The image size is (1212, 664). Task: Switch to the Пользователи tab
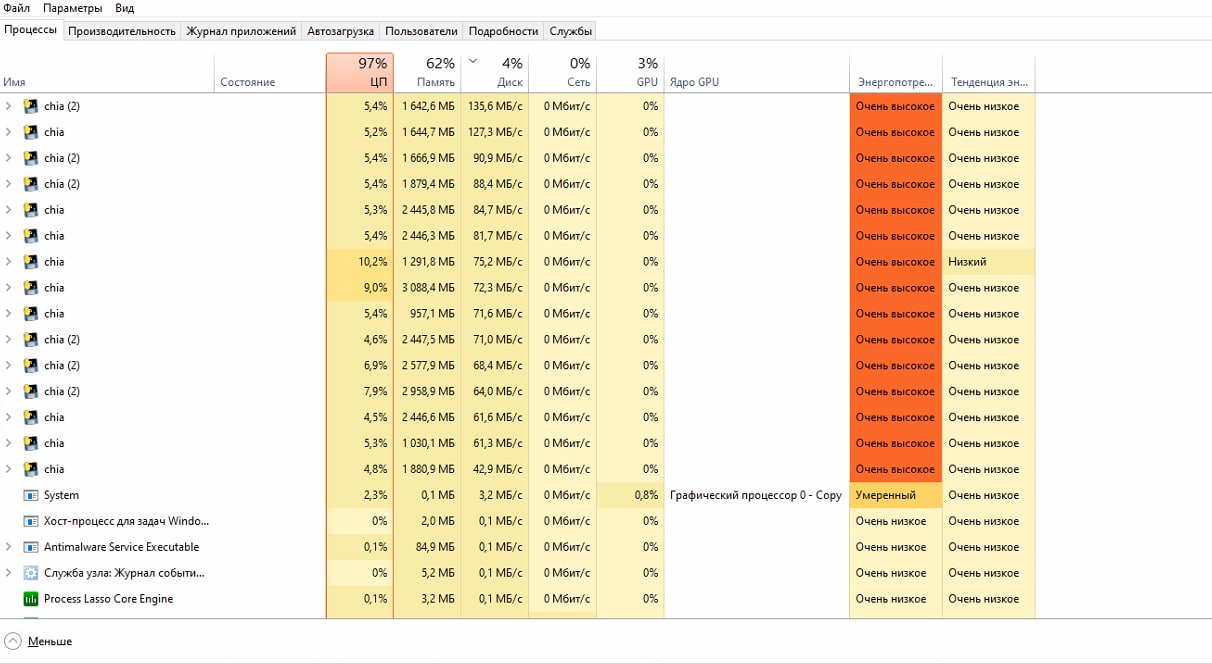click(421, 31)
